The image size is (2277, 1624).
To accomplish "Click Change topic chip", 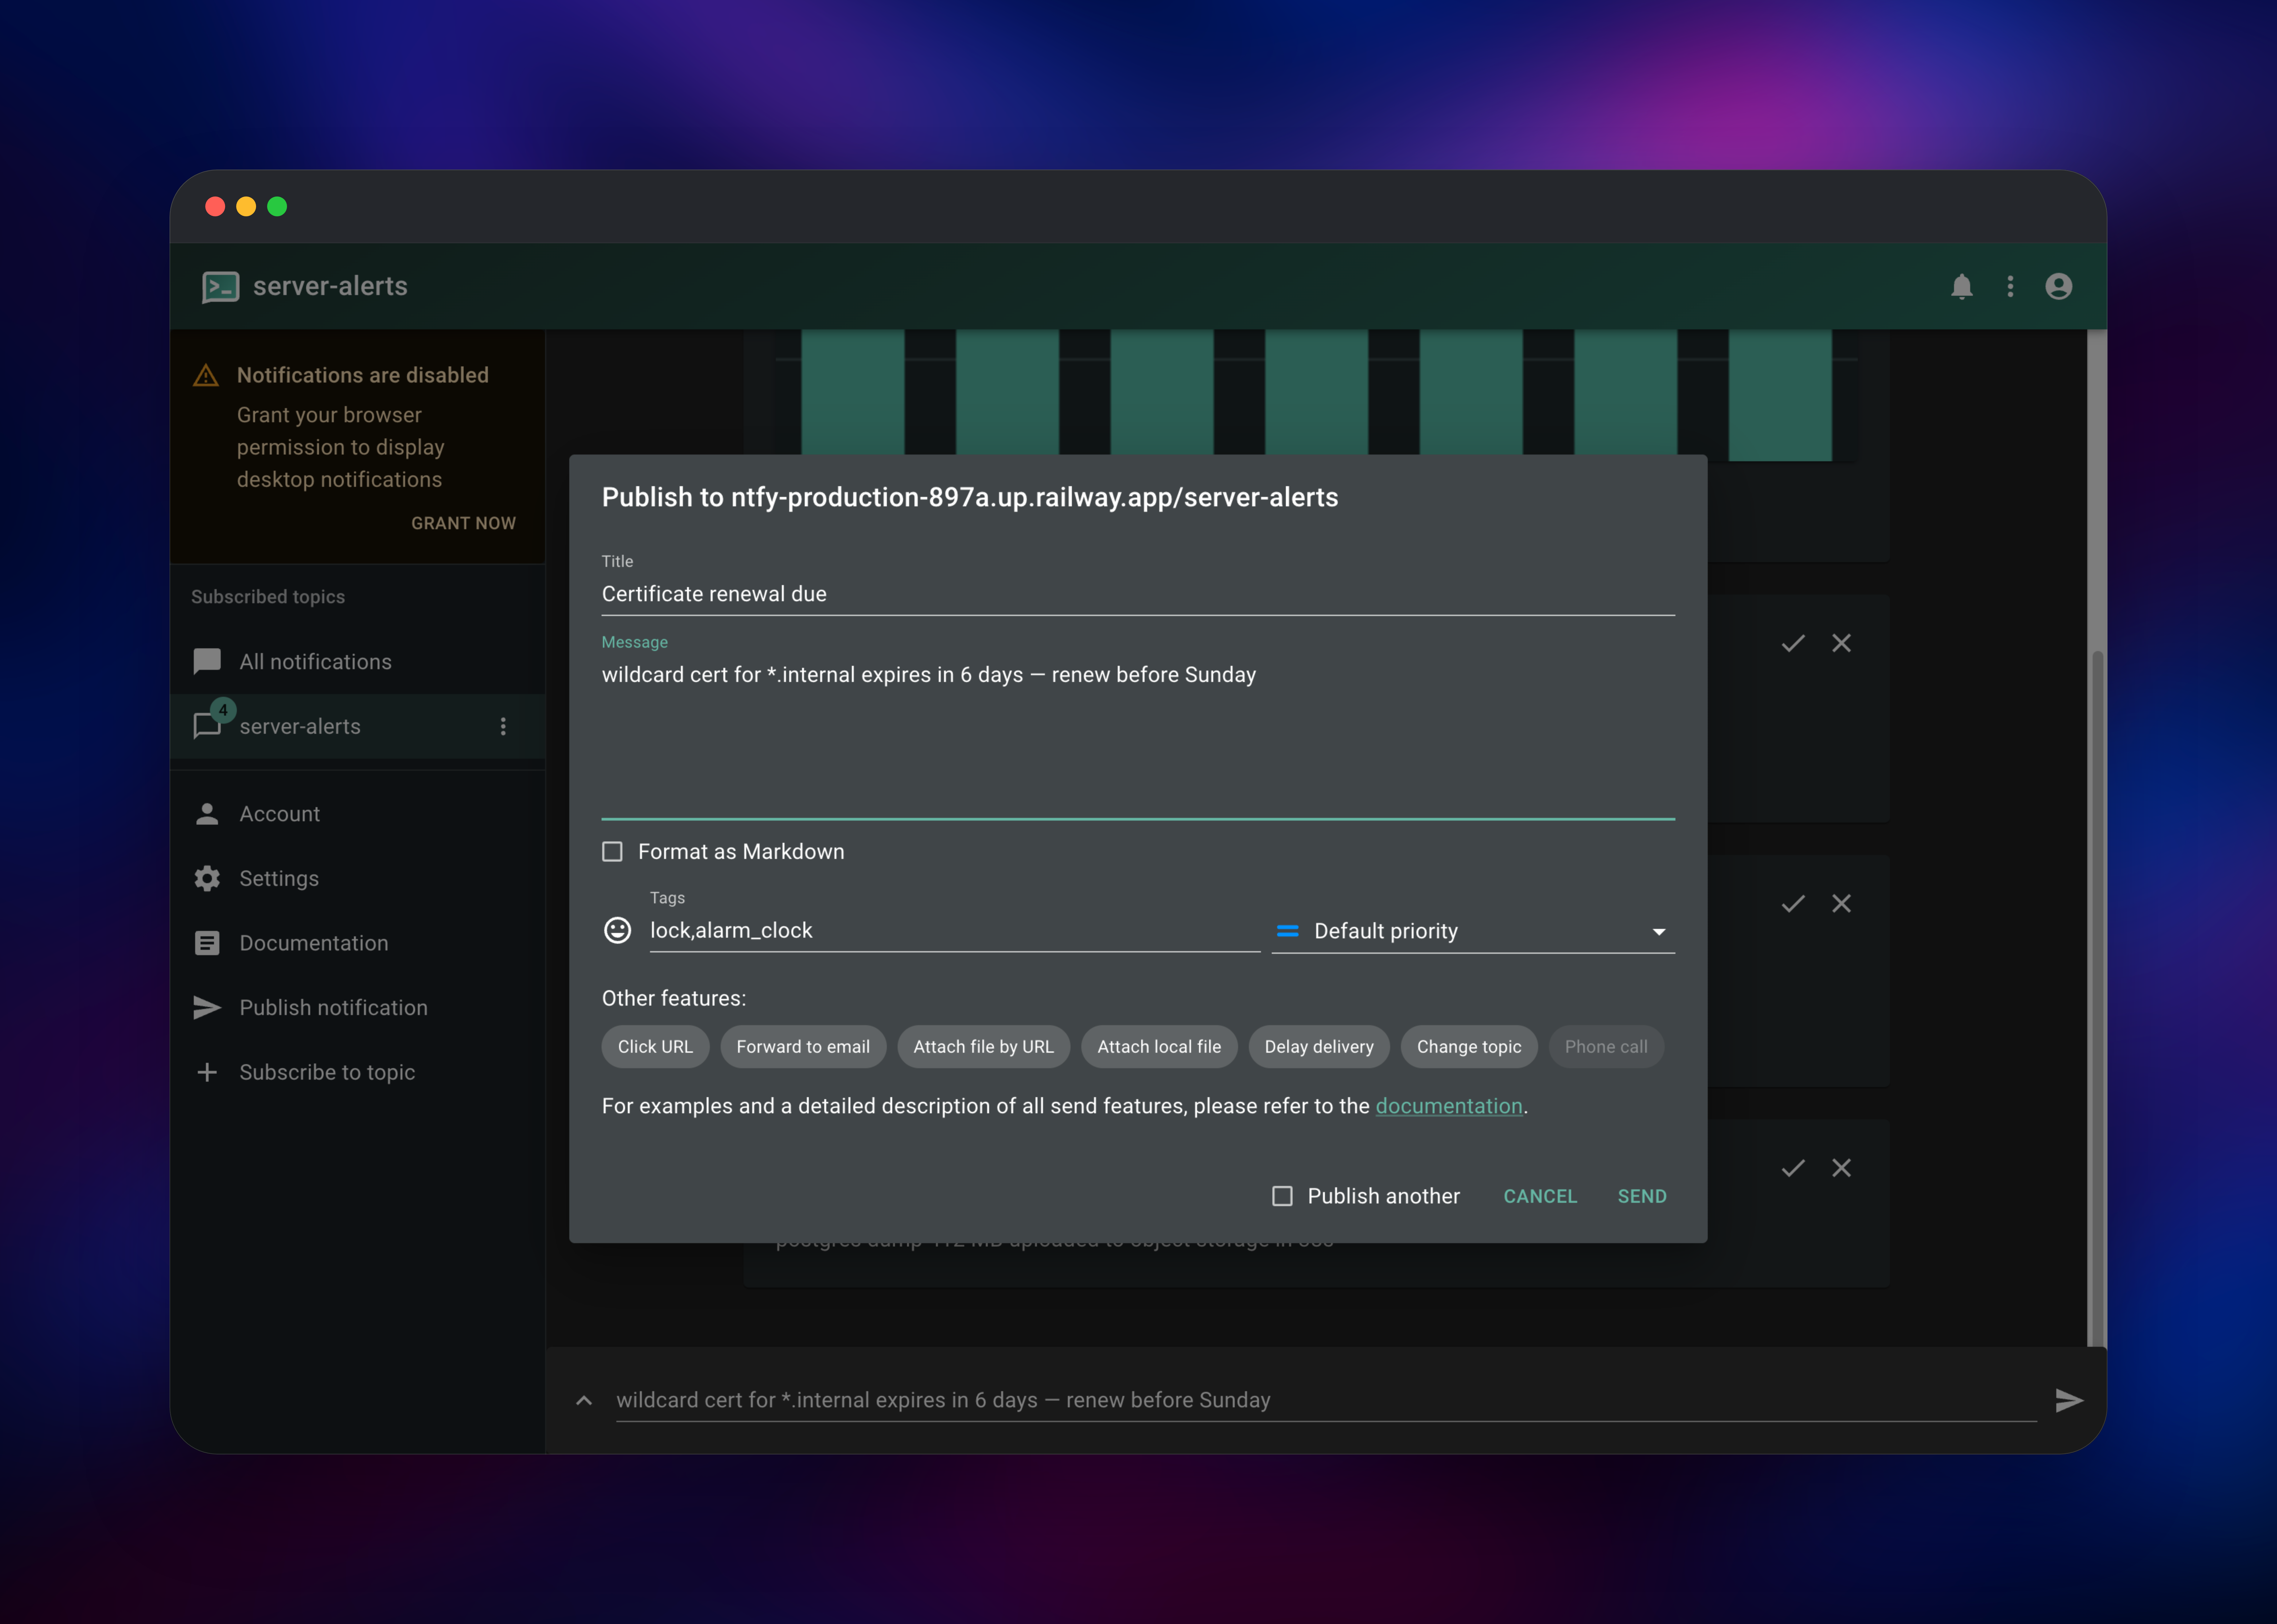I will pos(1469,1047).
